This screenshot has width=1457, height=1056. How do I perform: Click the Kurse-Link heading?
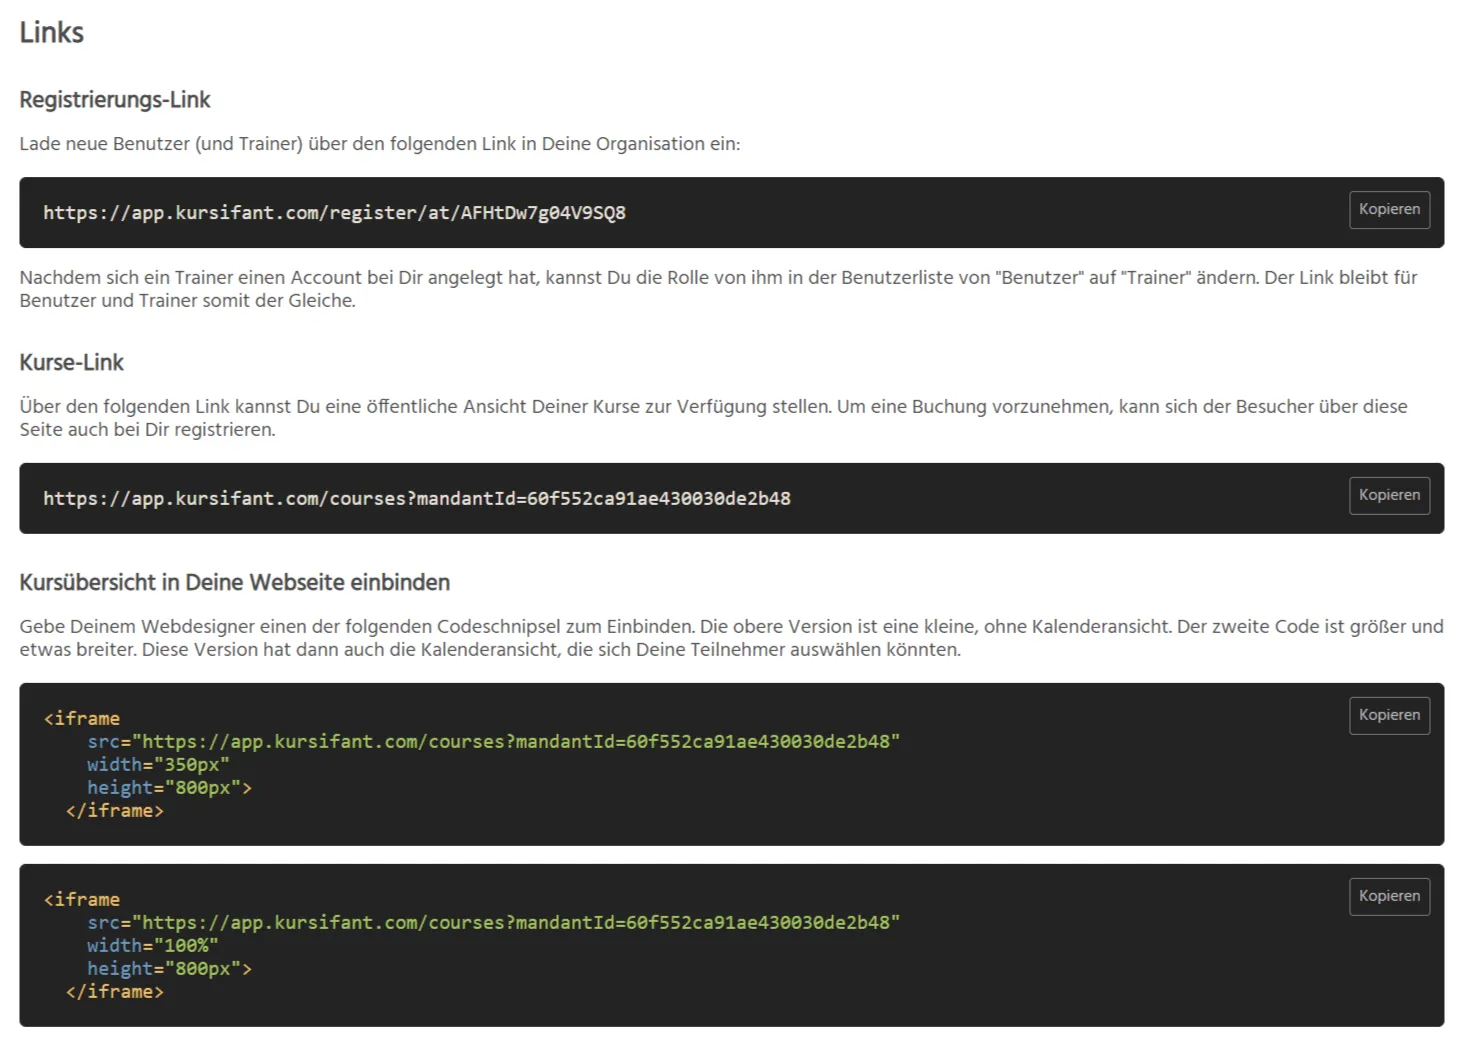pos(71,363)
